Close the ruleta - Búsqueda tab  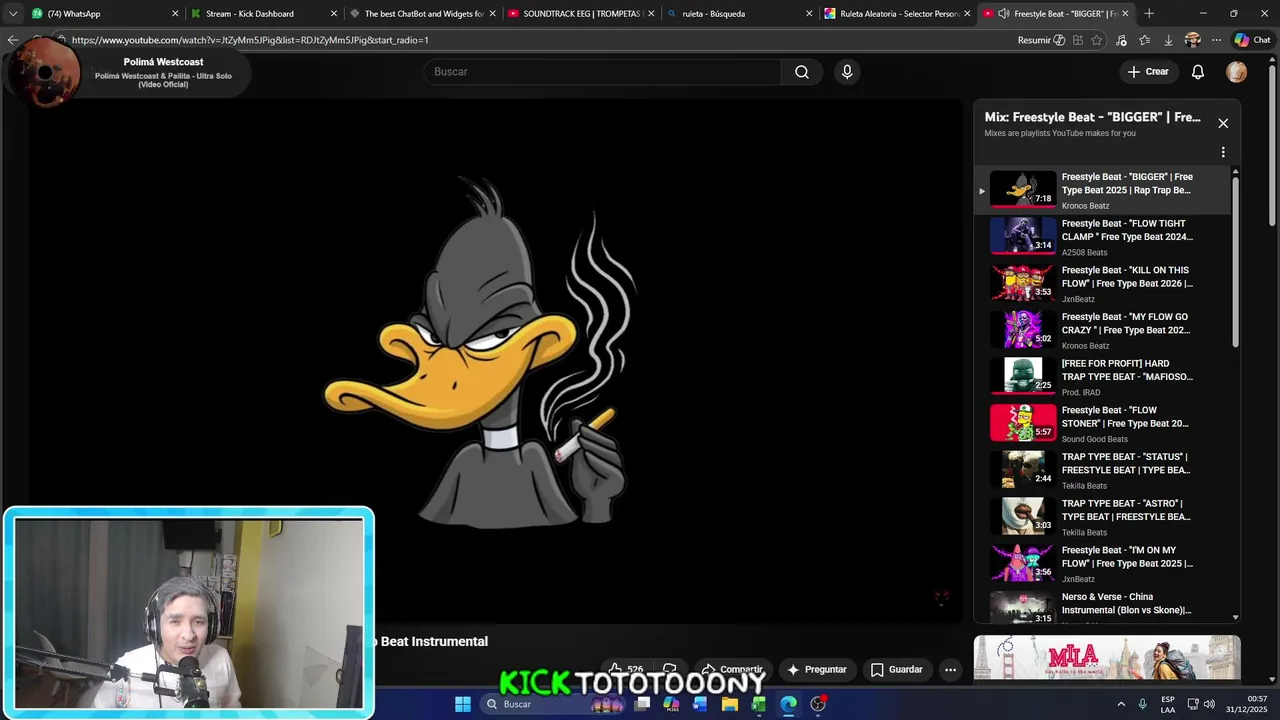pyautogui.click(x=809, y=14)
